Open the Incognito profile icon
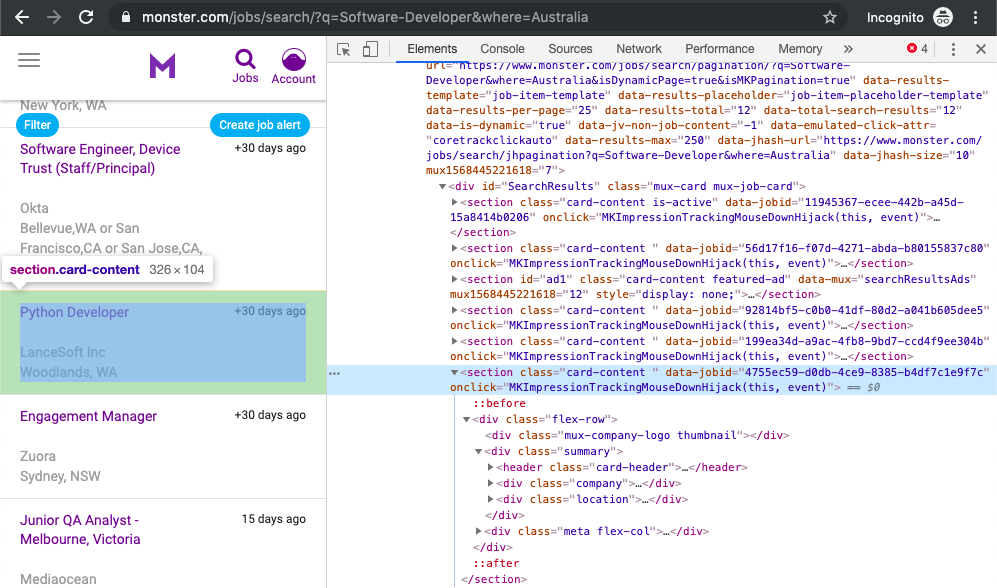This screenshot has height=588, width=997. click(942, 17)
